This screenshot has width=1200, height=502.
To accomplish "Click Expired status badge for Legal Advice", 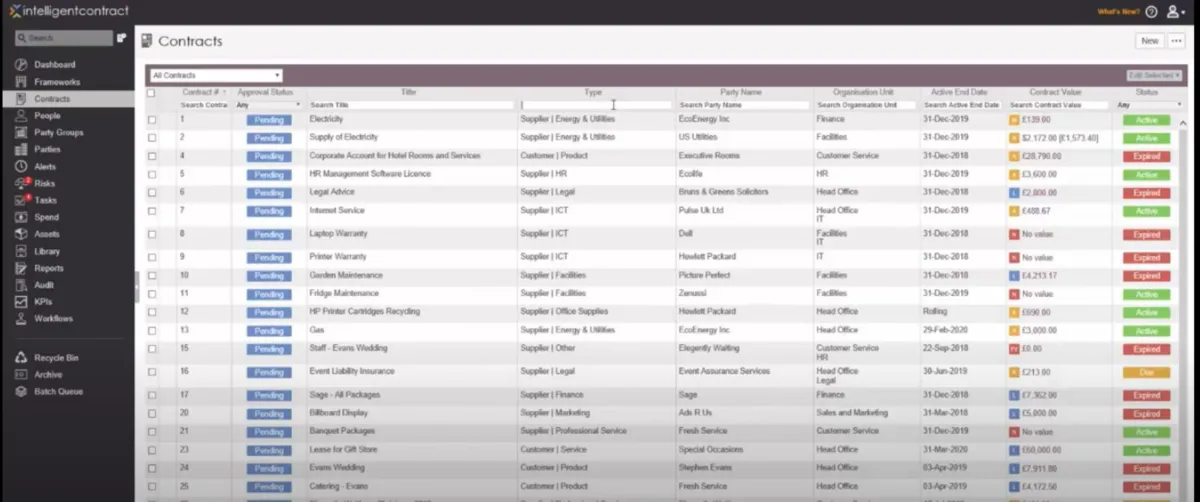I will 1146,194.
